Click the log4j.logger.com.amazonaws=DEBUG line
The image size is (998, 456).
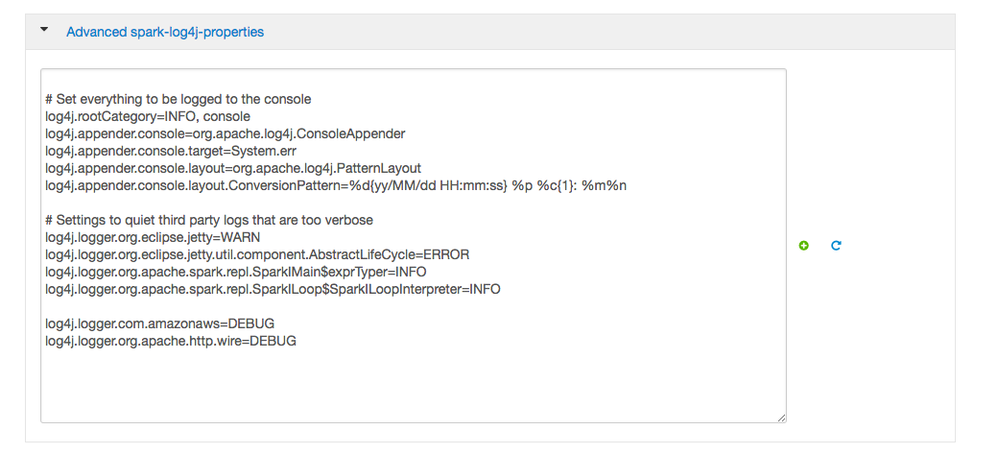point(160,324)
